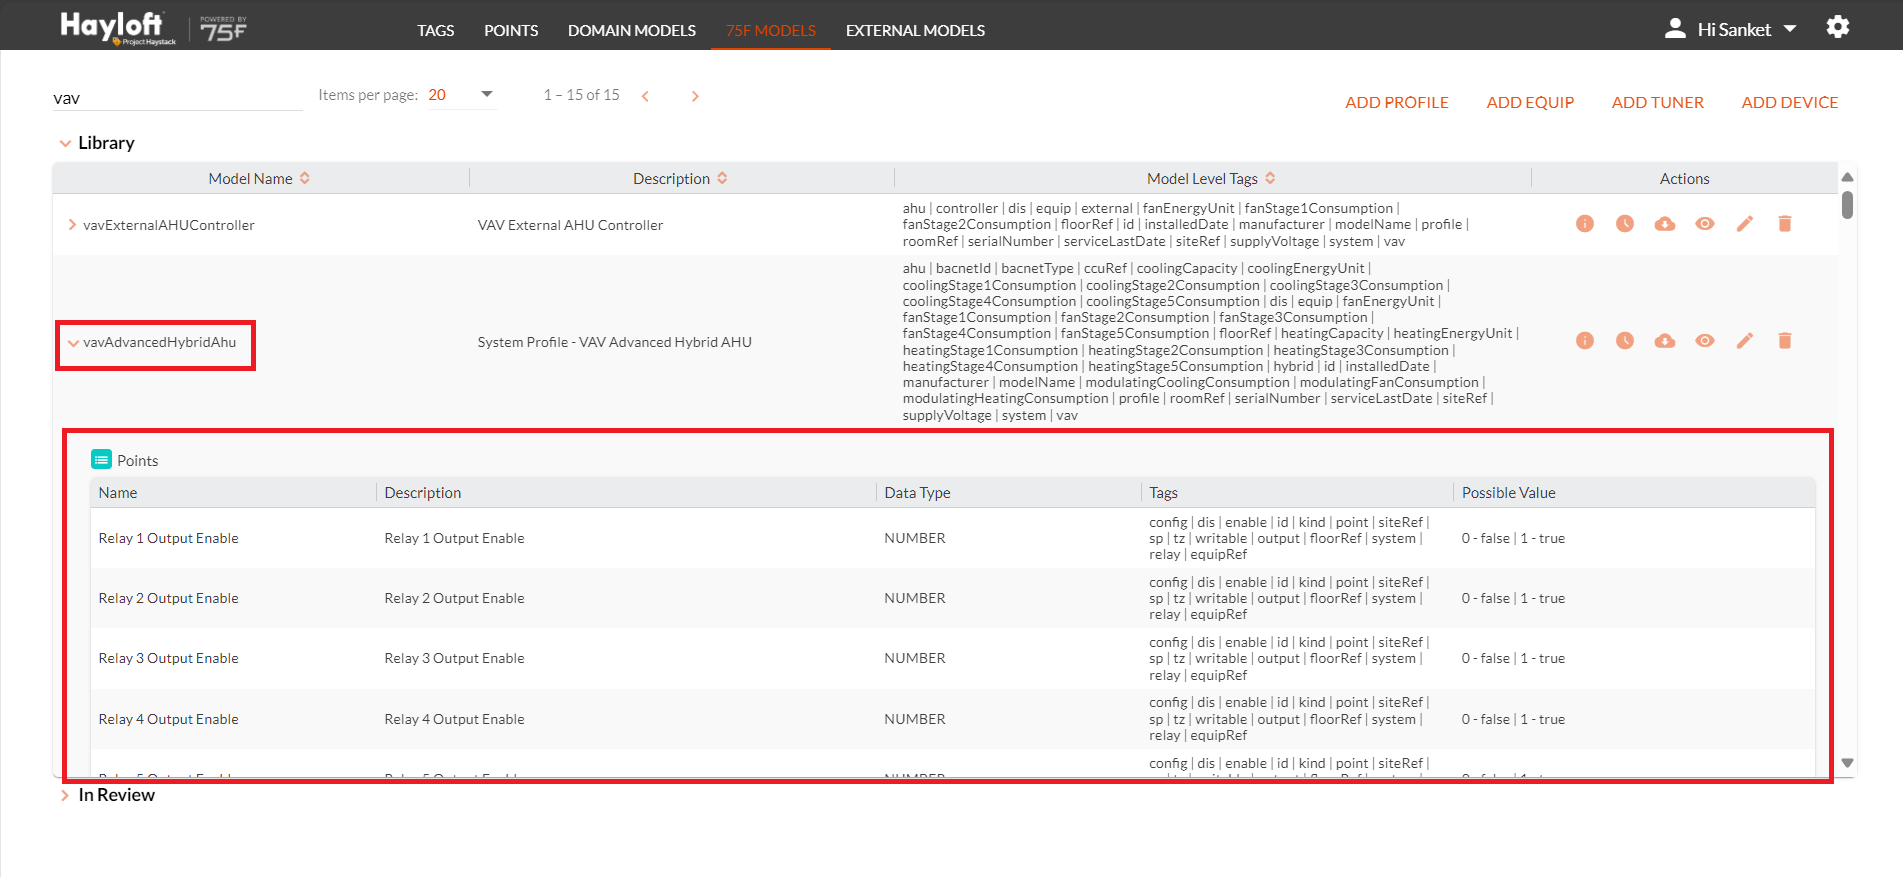
Task: Click ADD EQUIP button
Action: pos(1530,102)
